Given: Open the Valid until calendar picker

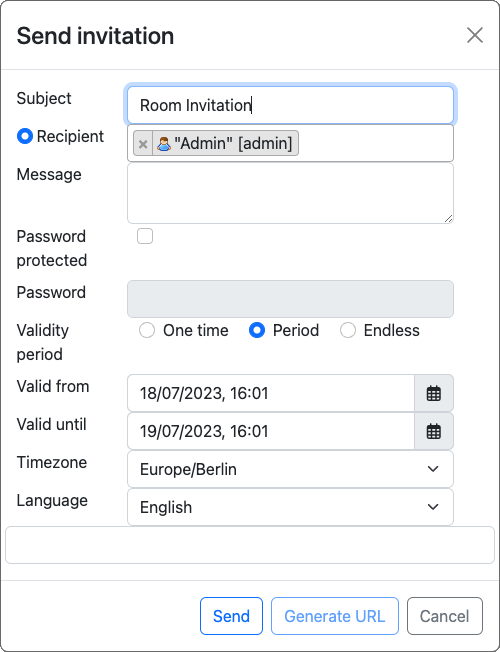Looking at the screenshot, I should [434, 431].
